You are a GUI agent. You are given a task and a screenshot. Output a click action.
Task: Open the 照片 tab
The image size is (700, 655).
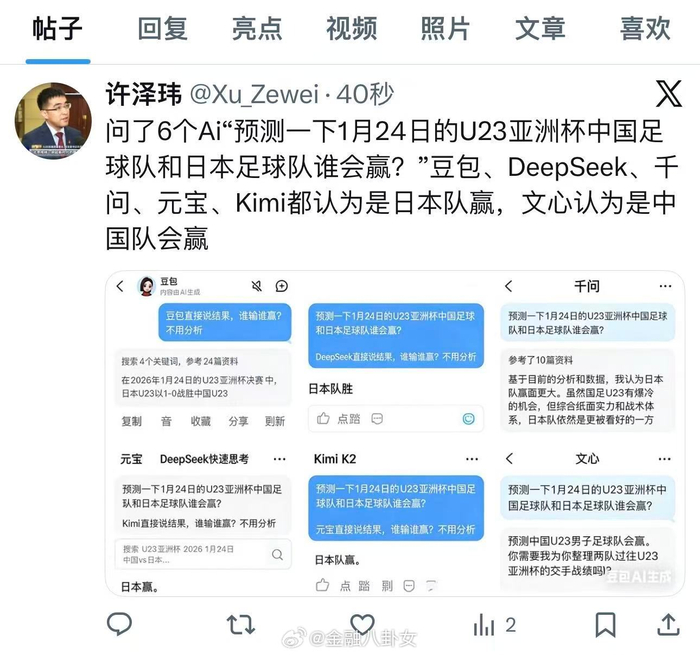coord(445,29)
